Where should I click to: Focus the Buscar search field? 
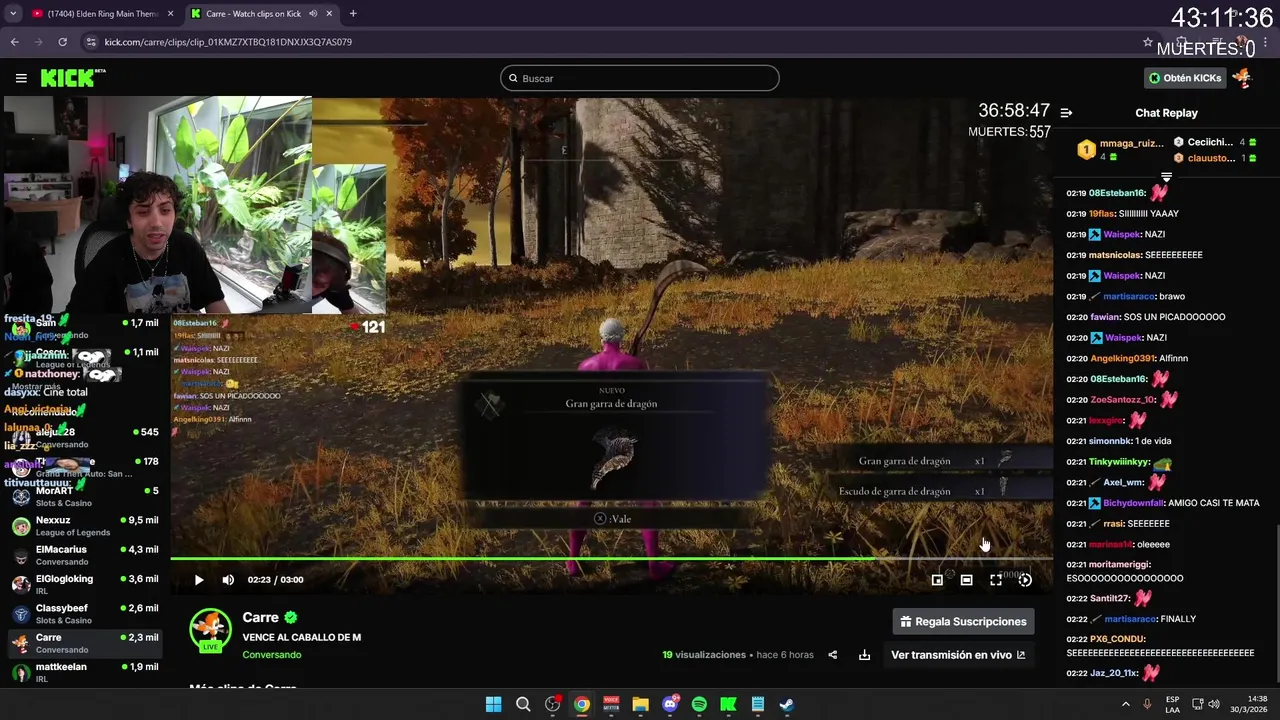click(639, 78)
